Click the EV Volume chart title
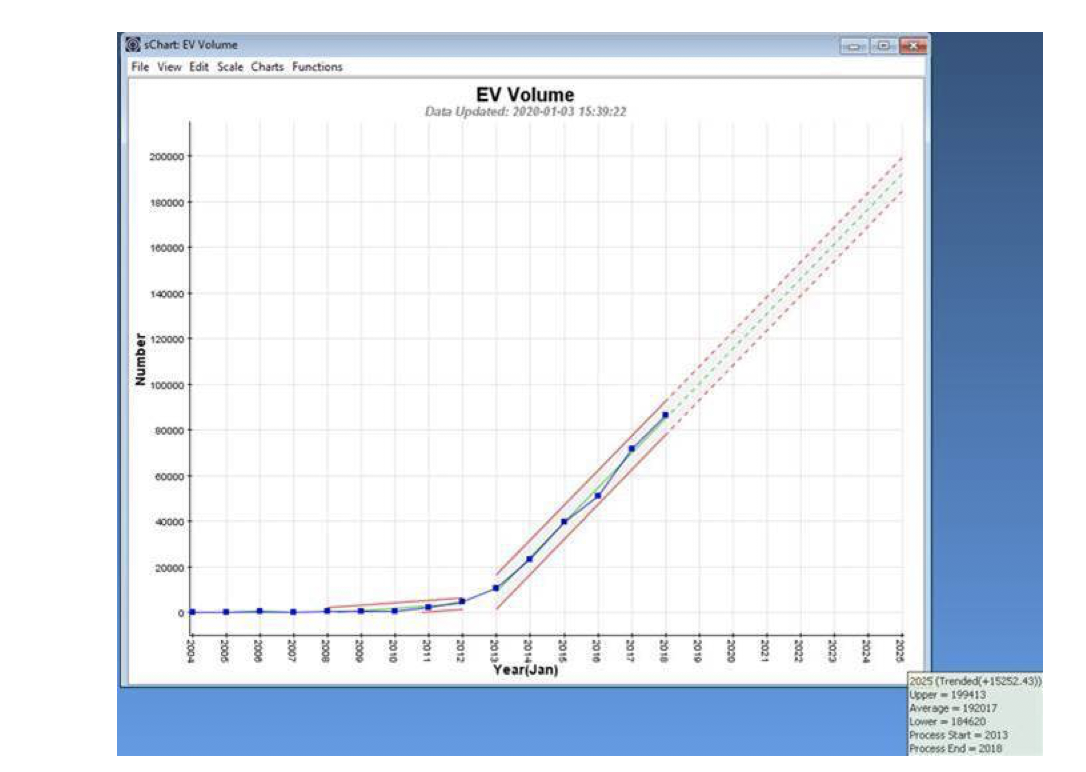Image resolution: width=1086 pixels, height=772 pixels. (x=526, y=95)
